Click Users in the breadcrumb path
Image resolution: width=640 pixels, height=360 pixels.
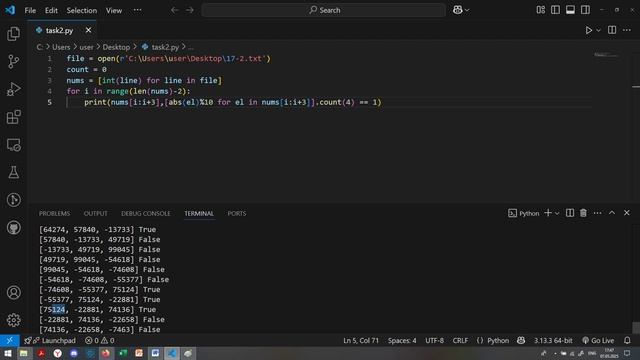coord(61,47)
